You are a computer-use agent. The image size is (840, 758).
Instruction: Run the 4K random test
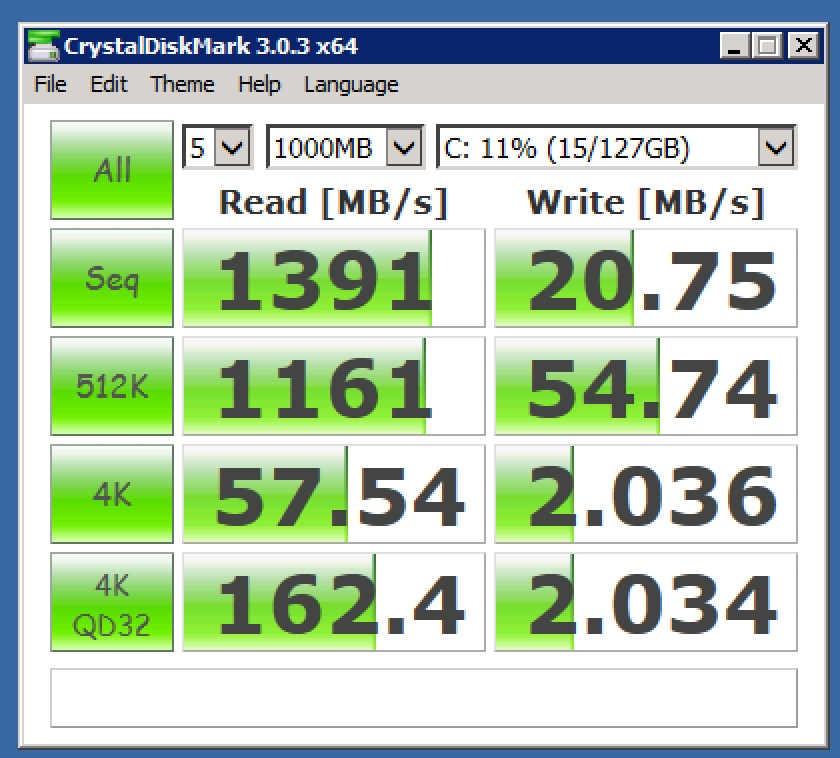pos(111,494)
